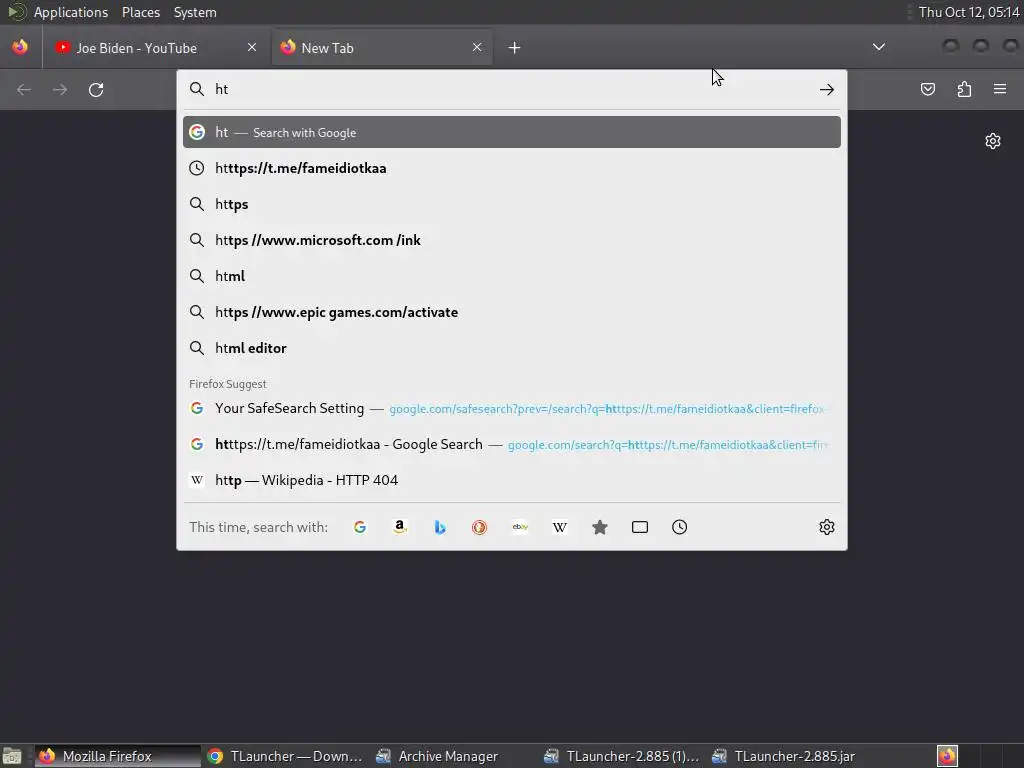The height and width of the screenshot is (768, 1024).
Task: Search this time with eBay icon
Action: [x=520, y=527]
